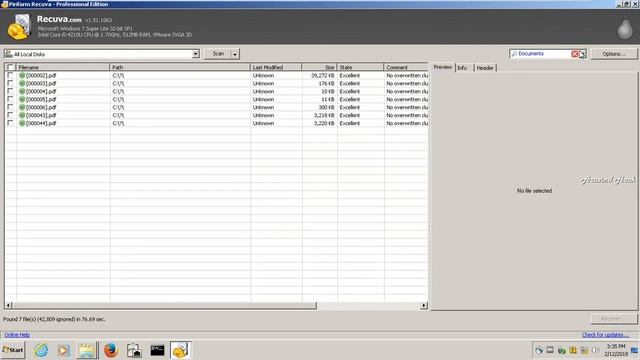Select the file [000003].pdf

pyautogui.click(x=41, y=83)
